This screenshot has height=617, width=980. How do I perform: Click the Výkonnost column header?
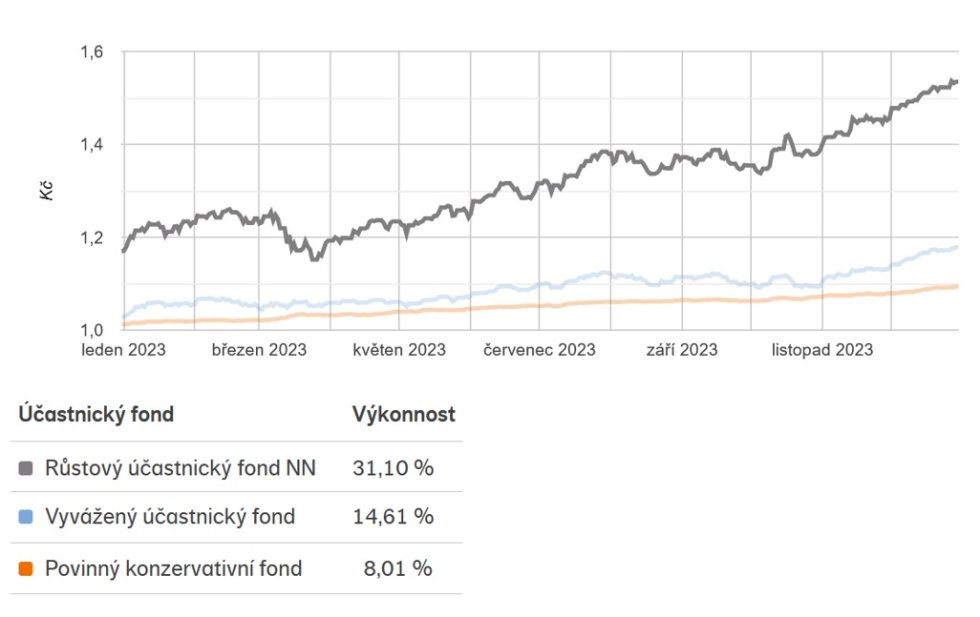point(403,414)
